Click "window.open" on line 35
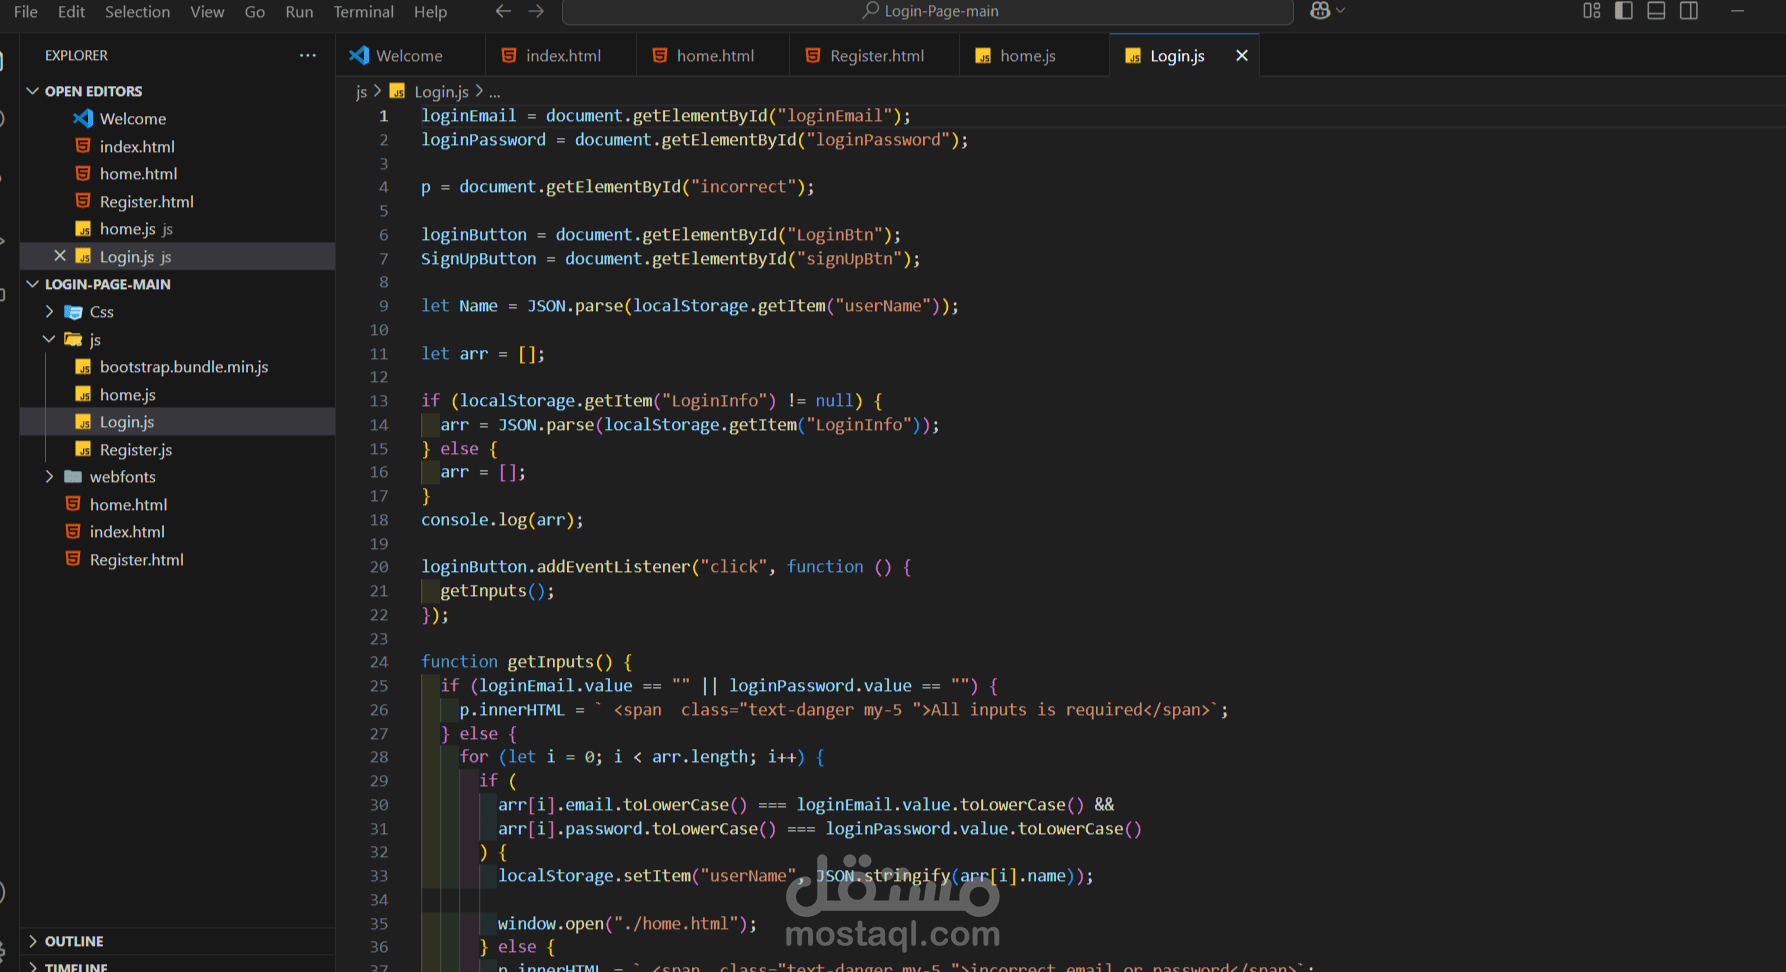This screenshot has width=1786, height=972. 551,924
